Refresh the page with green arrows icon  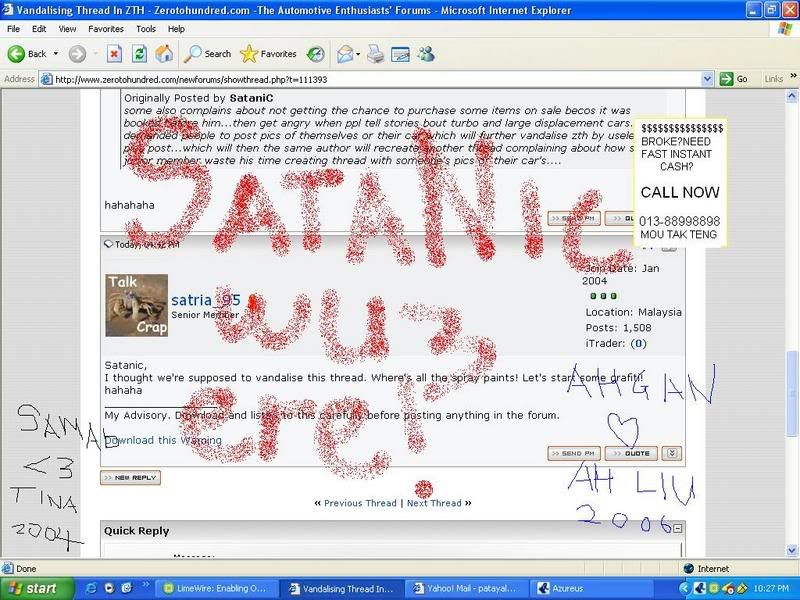[139, 54]
